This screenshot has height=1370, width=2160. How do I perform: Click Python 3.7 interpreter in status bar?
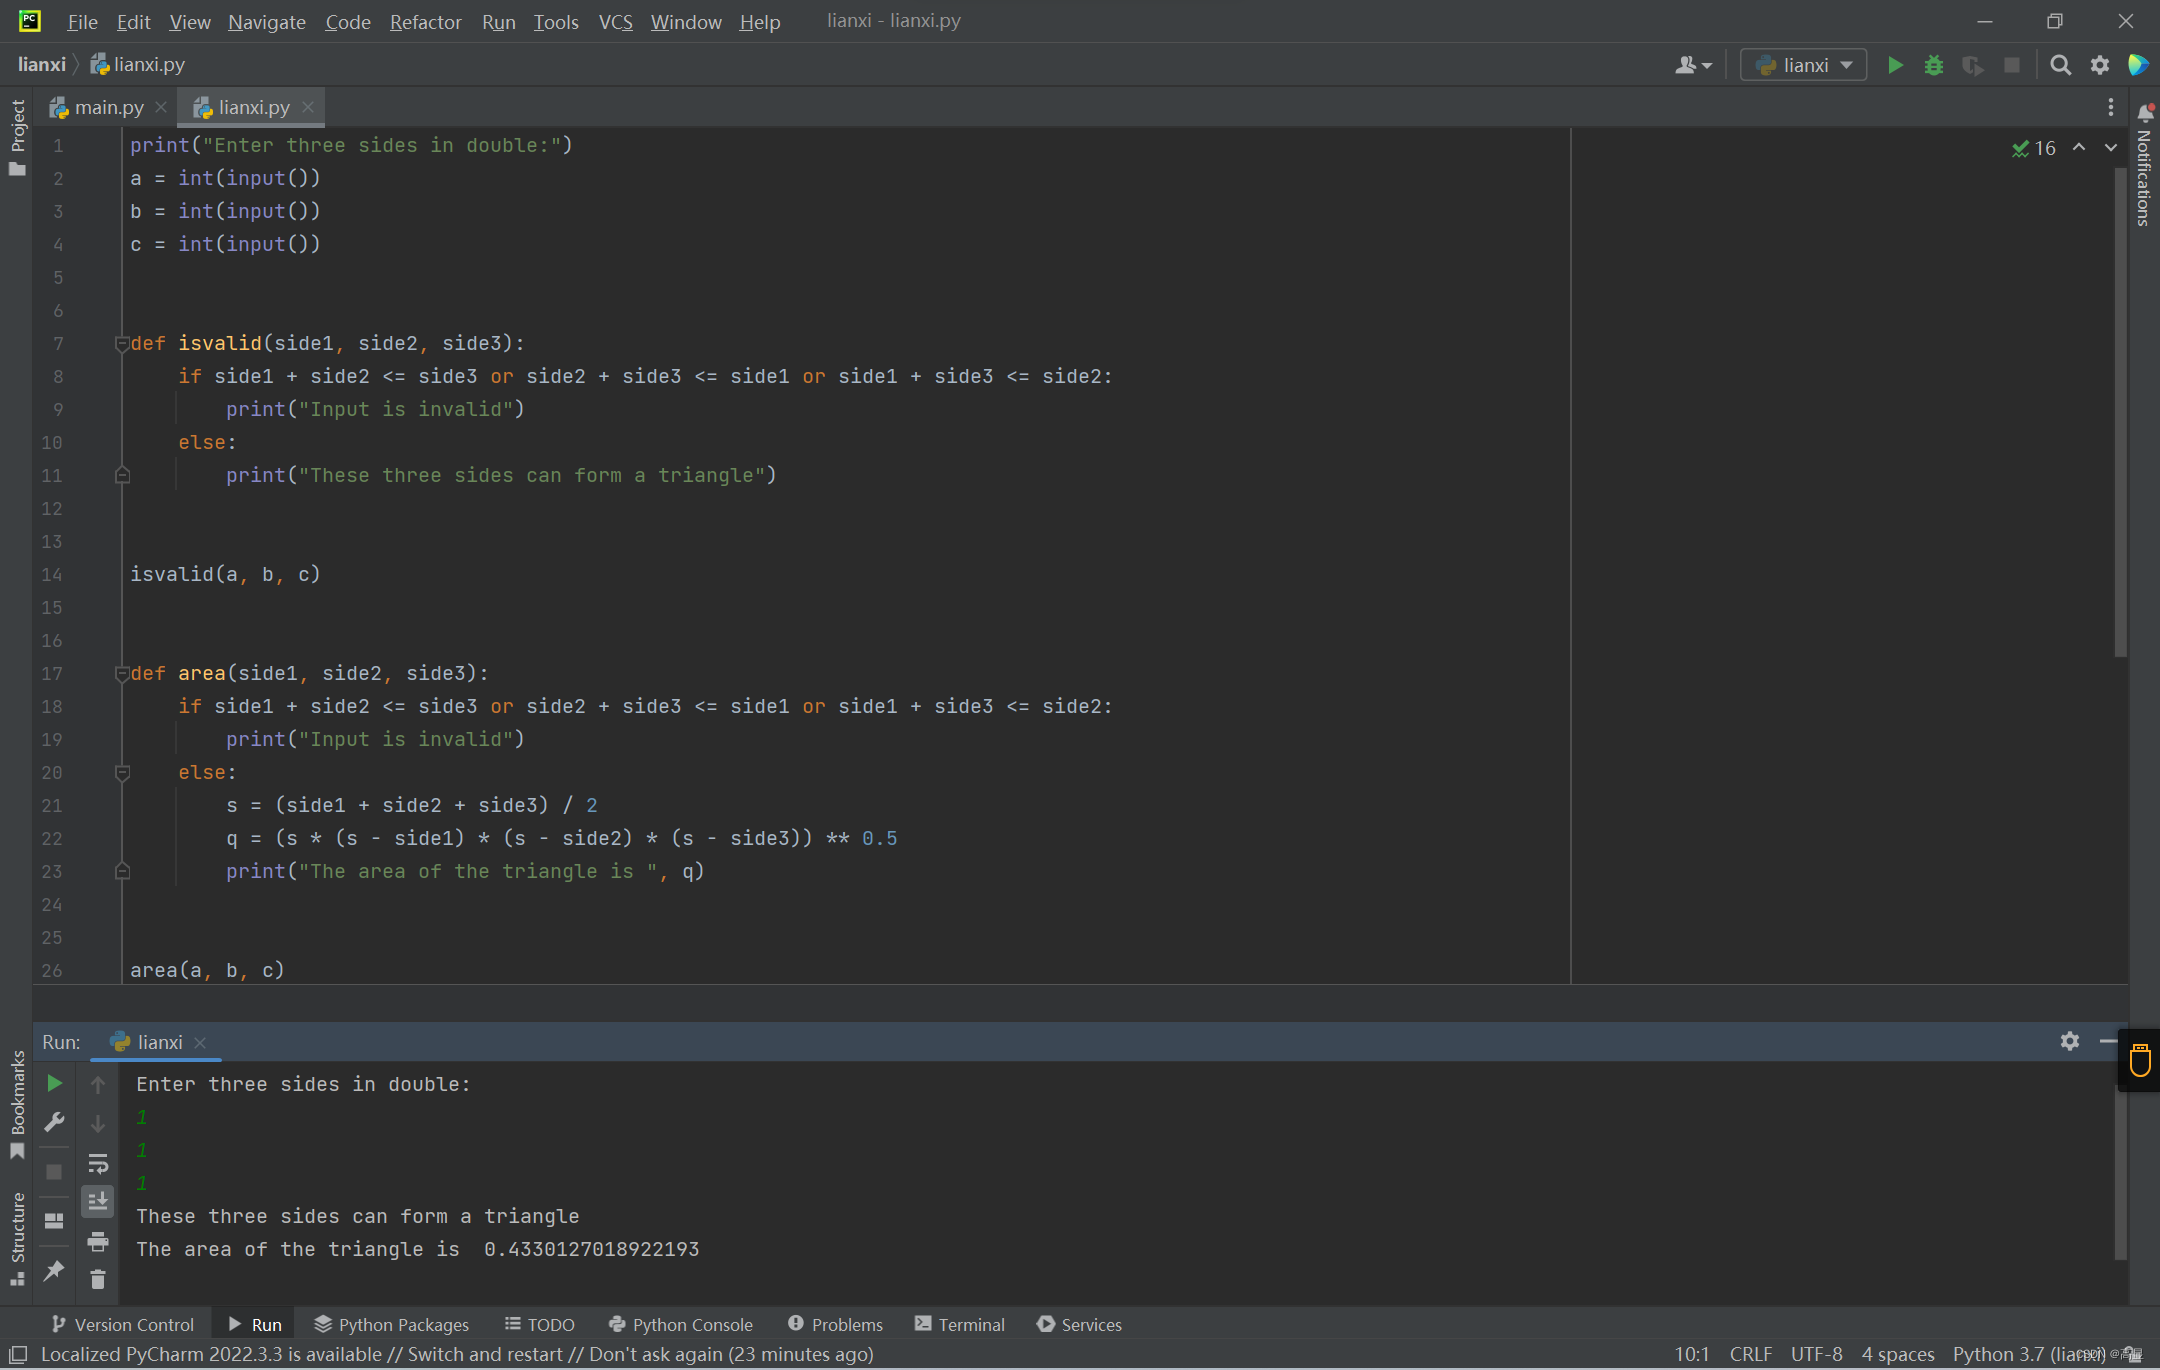[2028, 1354]
